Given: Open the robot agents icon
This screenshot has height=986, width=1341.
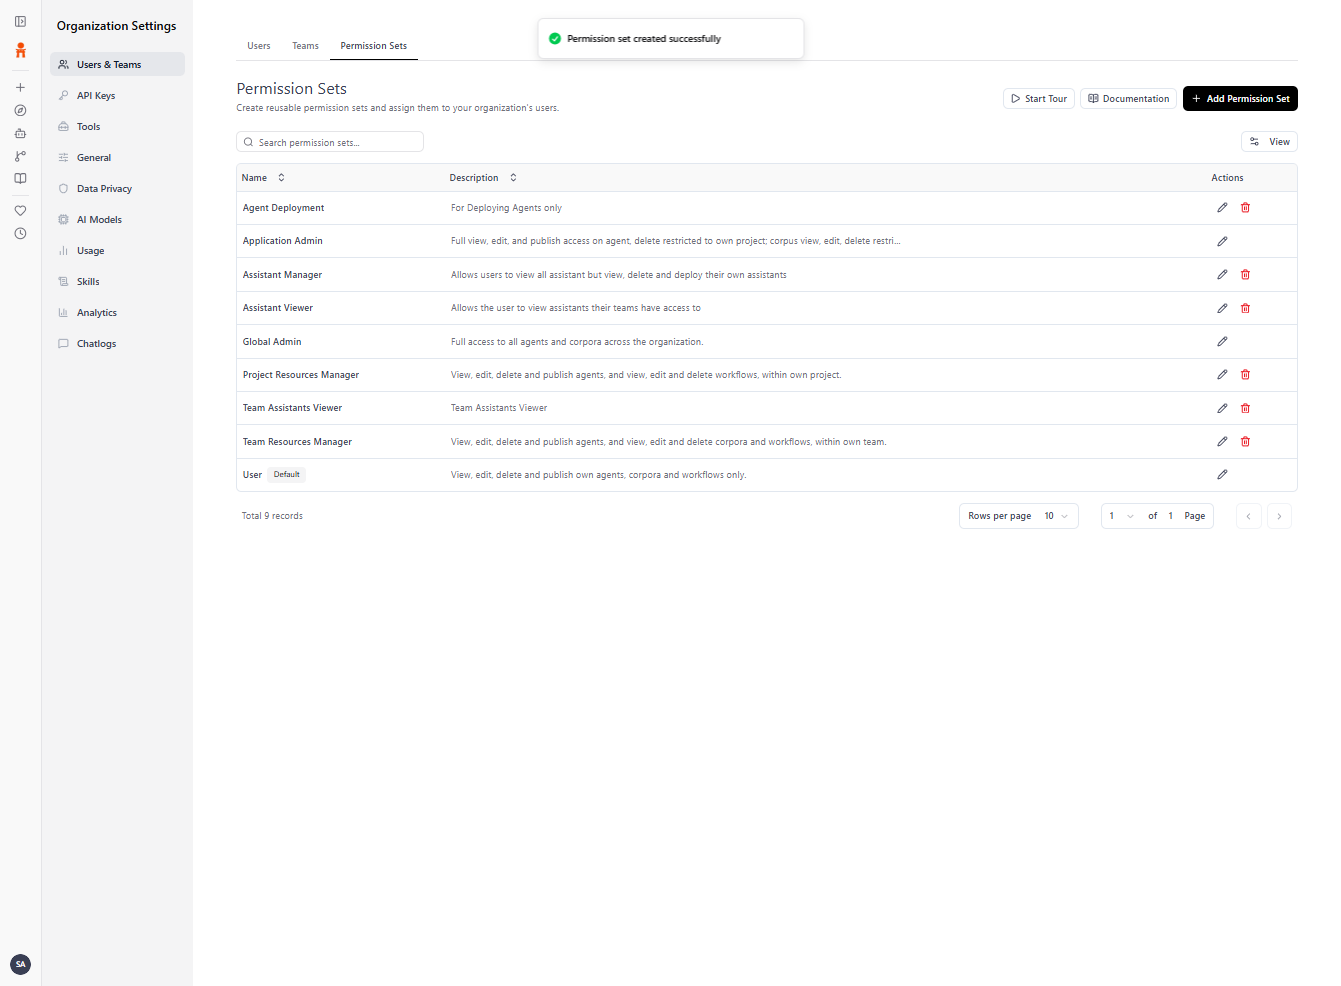Looking at the screenshot, I should tap(20, 133).
